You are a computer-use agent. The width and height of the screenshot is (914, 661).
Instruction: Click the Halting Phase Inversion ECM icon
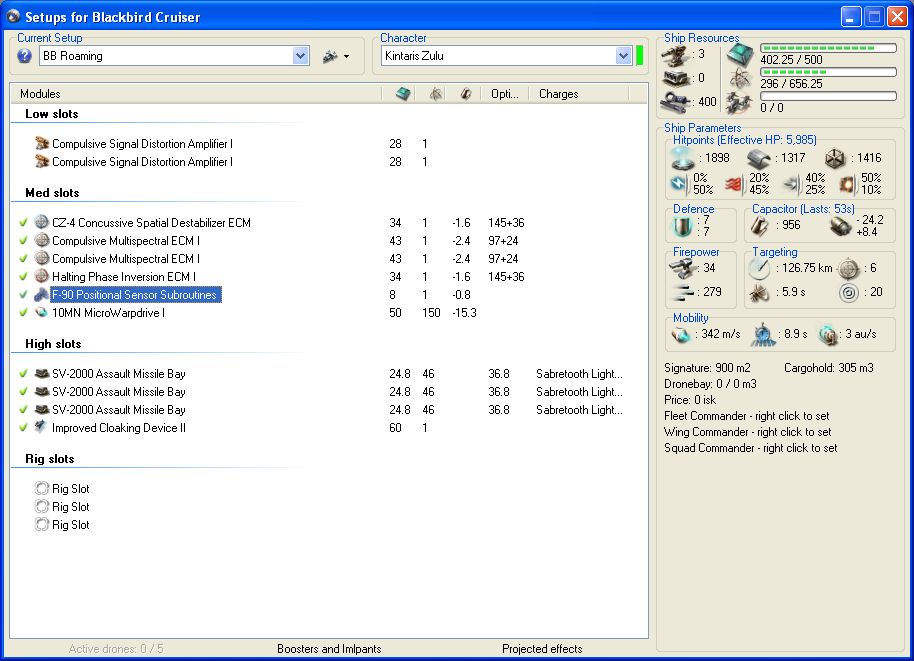pyautogui.click(x=41, y=276)
